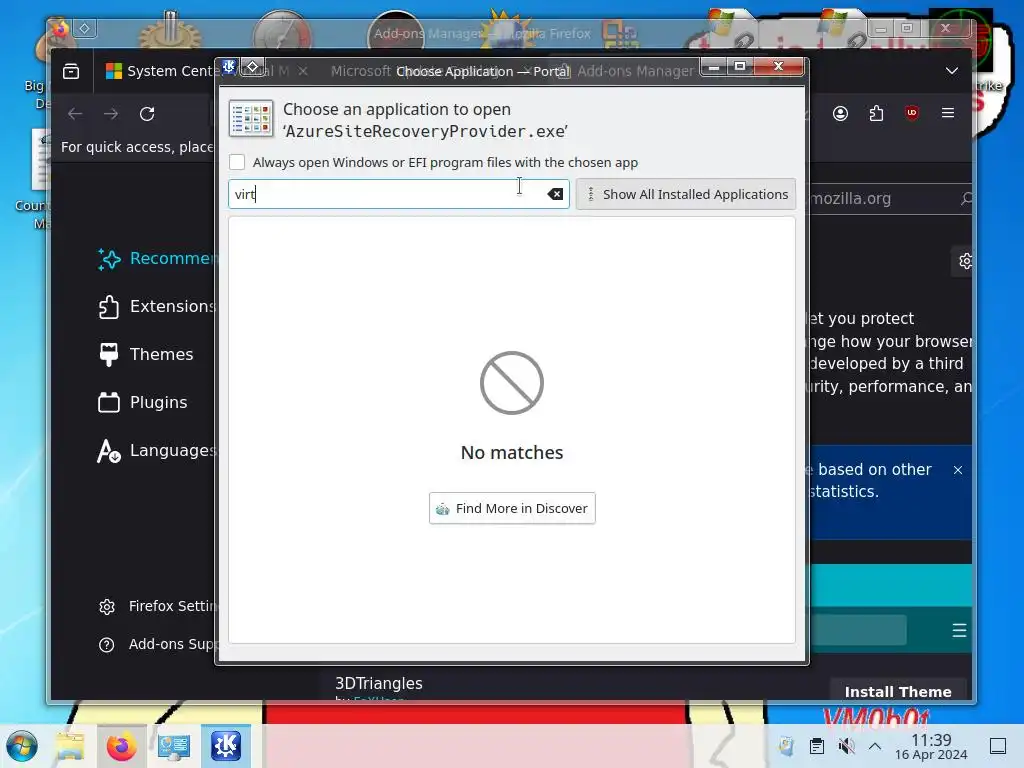Open the Firefox hamburger application menu
Screen dimensions: 1024x768
click(x=948, y=113)
